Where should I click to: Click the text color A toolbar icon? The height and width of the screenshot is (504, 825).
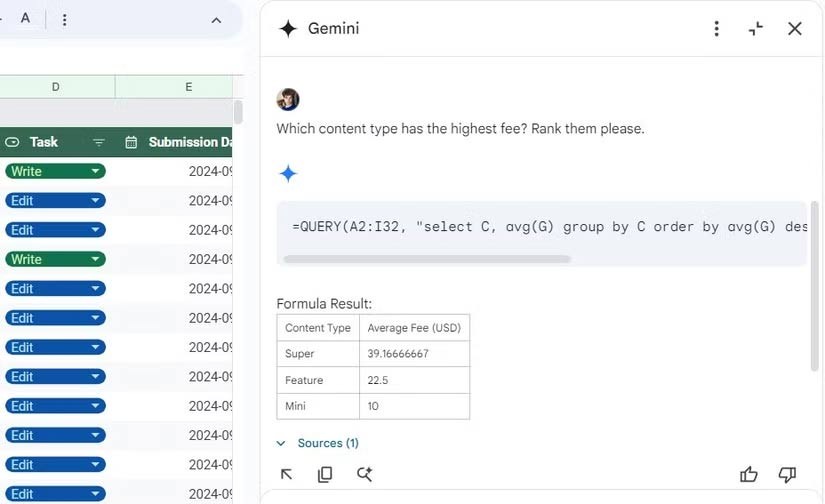pyautogui.click(x=25, y=19)
